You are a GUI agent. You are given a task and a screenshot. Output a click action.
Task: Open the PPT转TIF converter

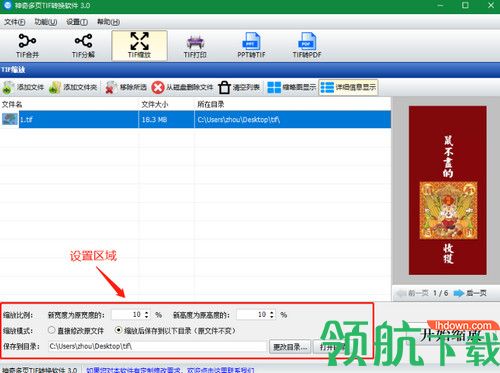[x=251, y=46]
